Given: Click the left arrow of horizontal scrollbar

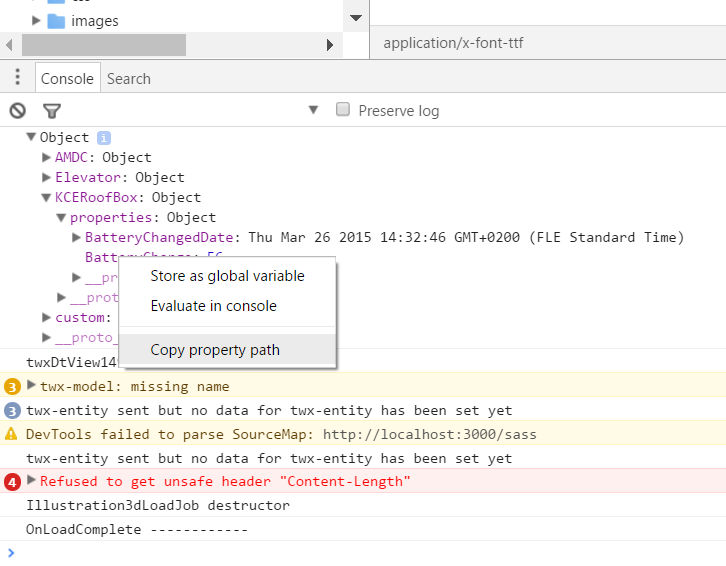Looking at the screenshot, I should (9, 45).
